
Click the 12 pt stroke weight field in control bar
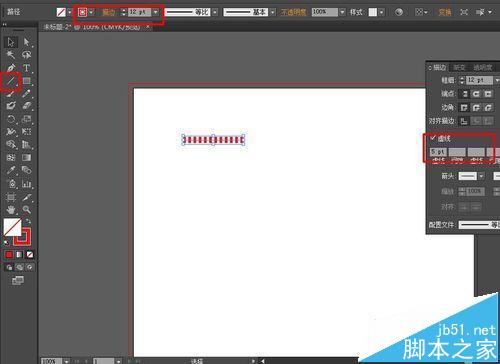point(140,12)
